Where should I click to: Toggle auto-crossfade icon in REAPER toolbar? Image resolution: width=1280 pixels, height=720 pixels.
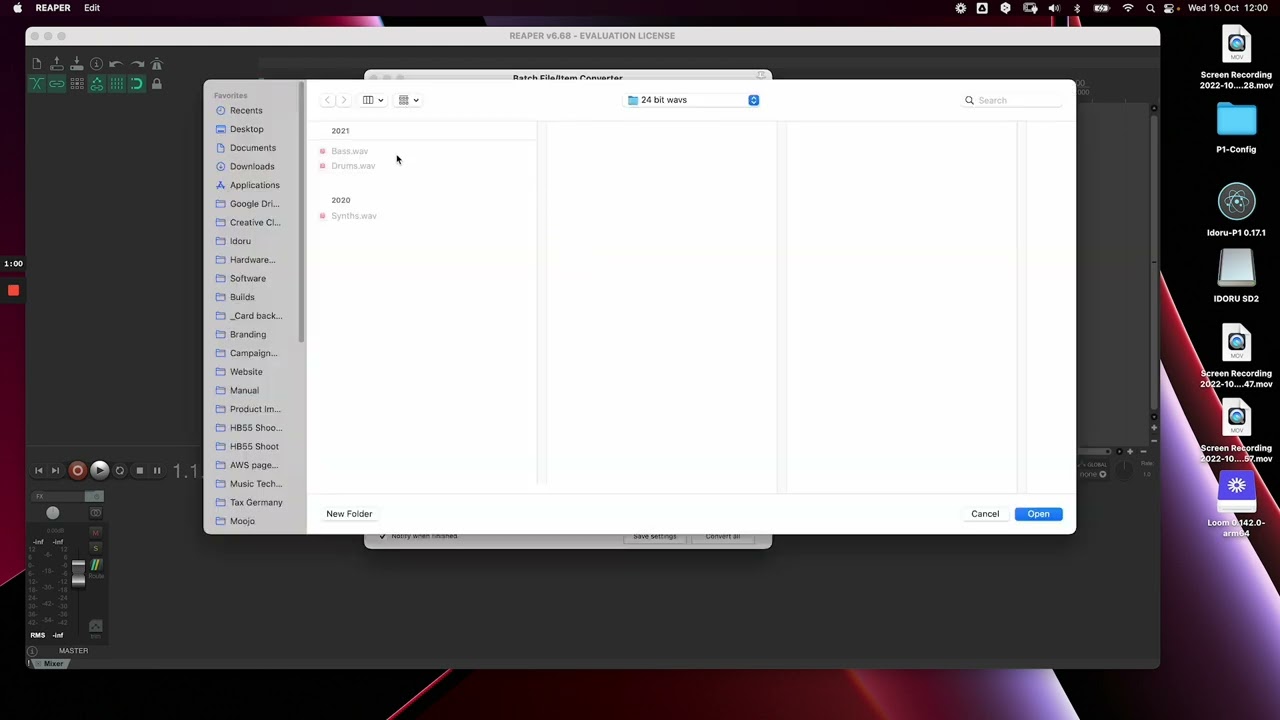tap(37, 84)
